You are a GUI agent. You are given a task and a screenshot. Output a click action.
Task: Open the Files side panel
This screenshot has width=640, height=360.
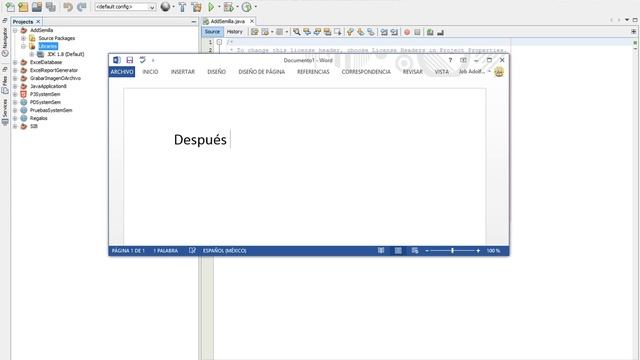(x=5, y=84)
